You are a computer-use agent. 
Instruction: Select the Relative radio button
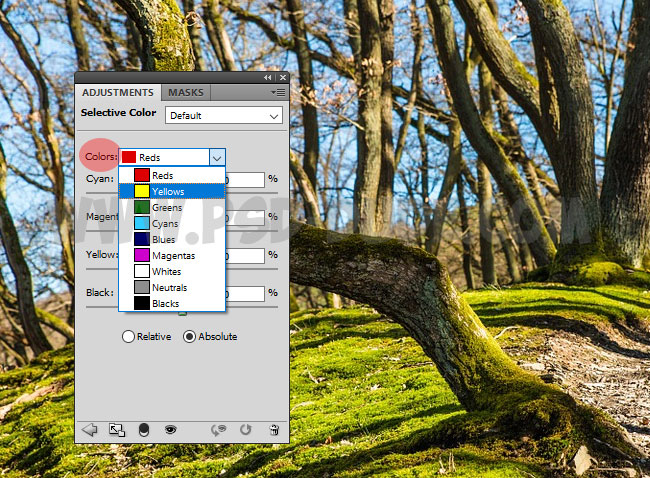point(128,337)
